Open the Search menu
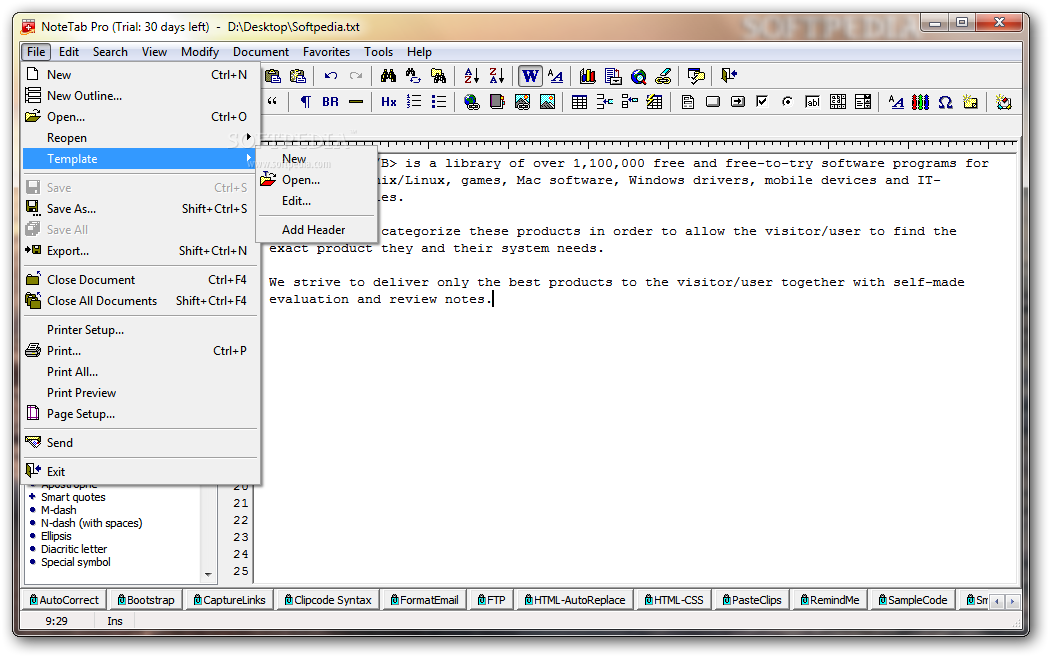1050x657 pixels. pos(110,52)
